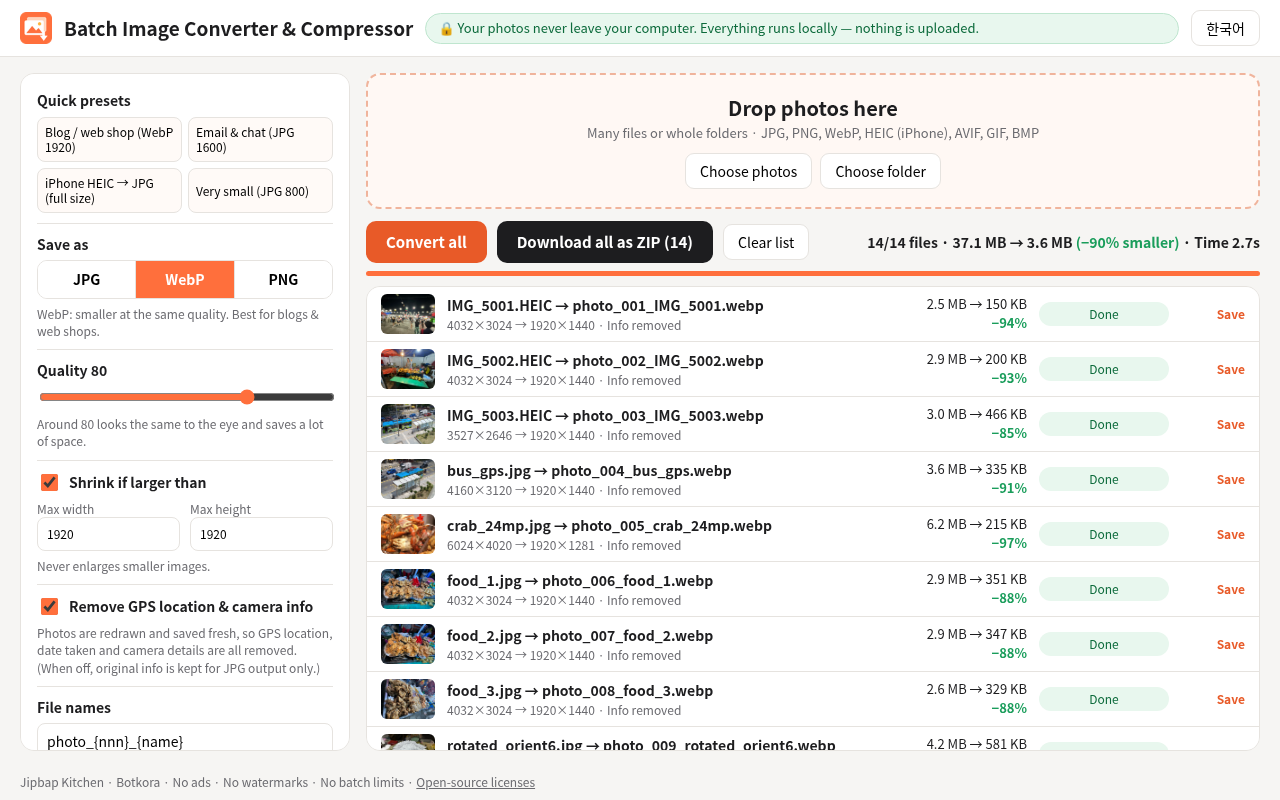Screen dimensions: 1280x800
Task: Toggle Remove GPS location & camera info
Action: (x=49, y=607)
